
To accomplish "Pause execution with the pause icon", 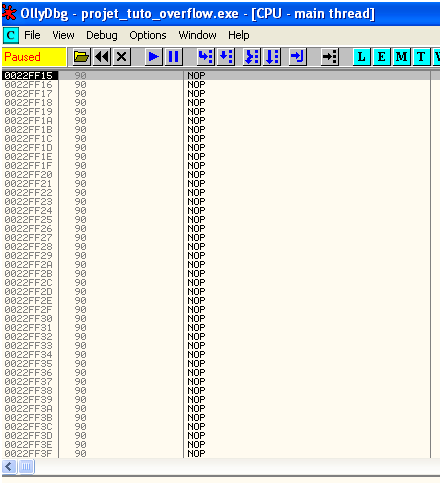I will pos(174,57).
